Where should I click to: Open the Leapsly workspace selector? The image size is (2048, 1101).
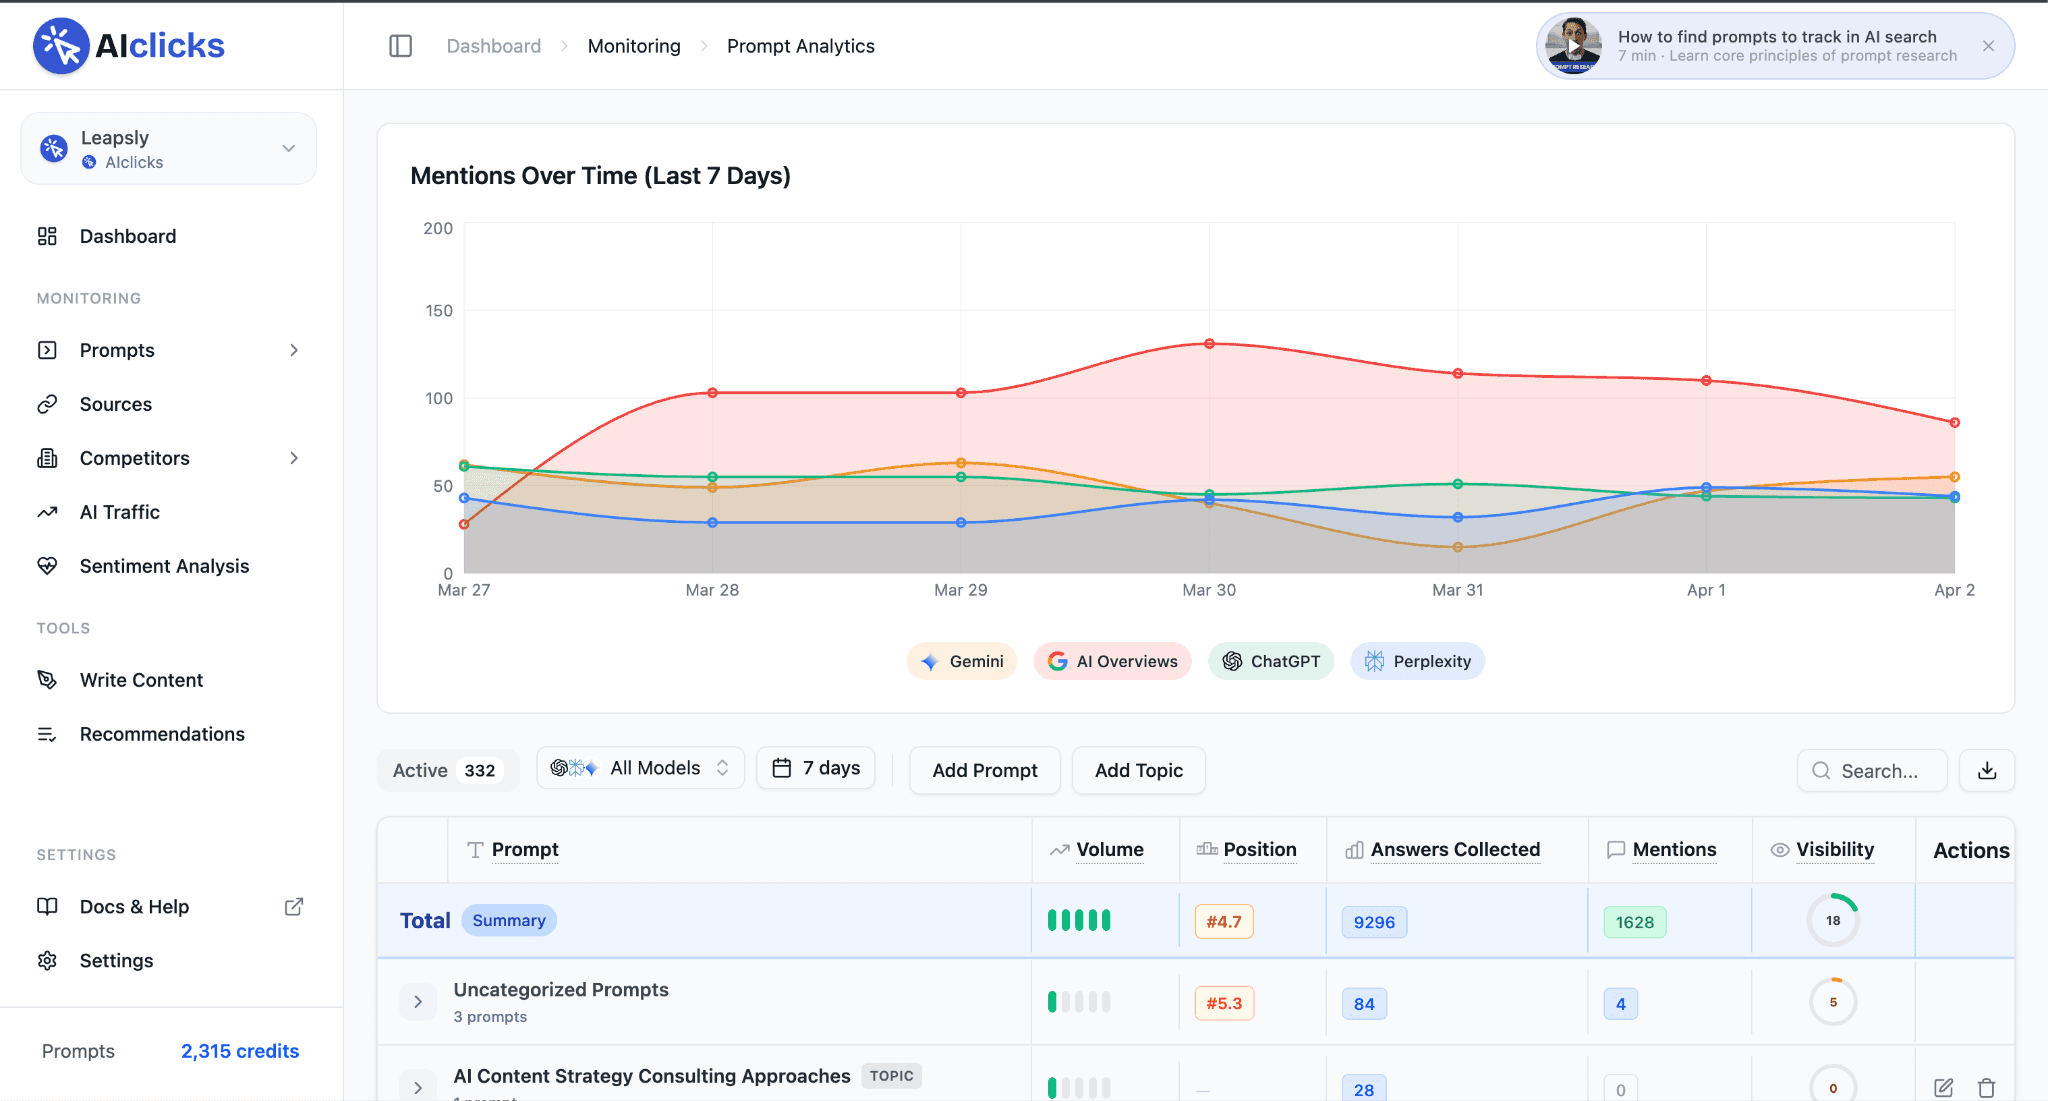tap(168, 149)
